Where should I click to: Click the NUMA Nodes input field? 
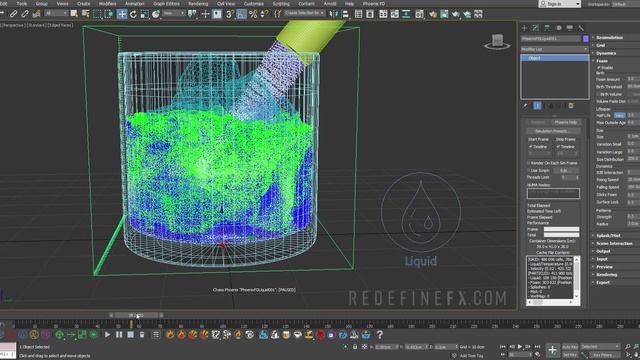tap(553, 193)
